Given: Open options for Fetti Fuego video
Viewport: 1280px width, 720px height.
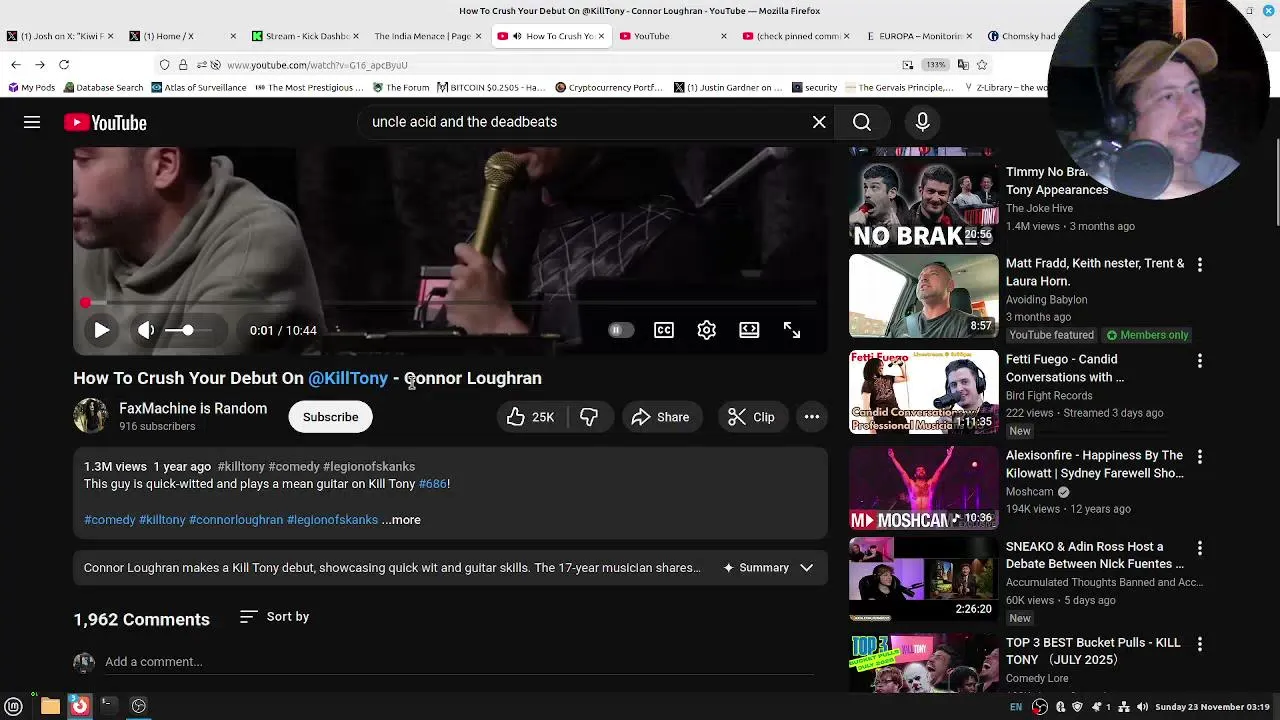Looking at the screenshot, I should pos(1200,360).
